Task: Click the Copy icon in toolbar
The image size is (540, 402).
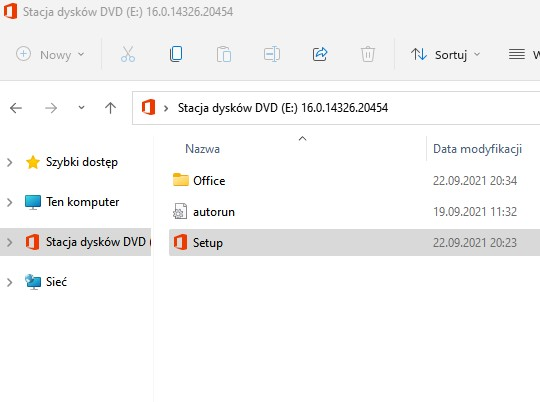Action: click(176, 54)
